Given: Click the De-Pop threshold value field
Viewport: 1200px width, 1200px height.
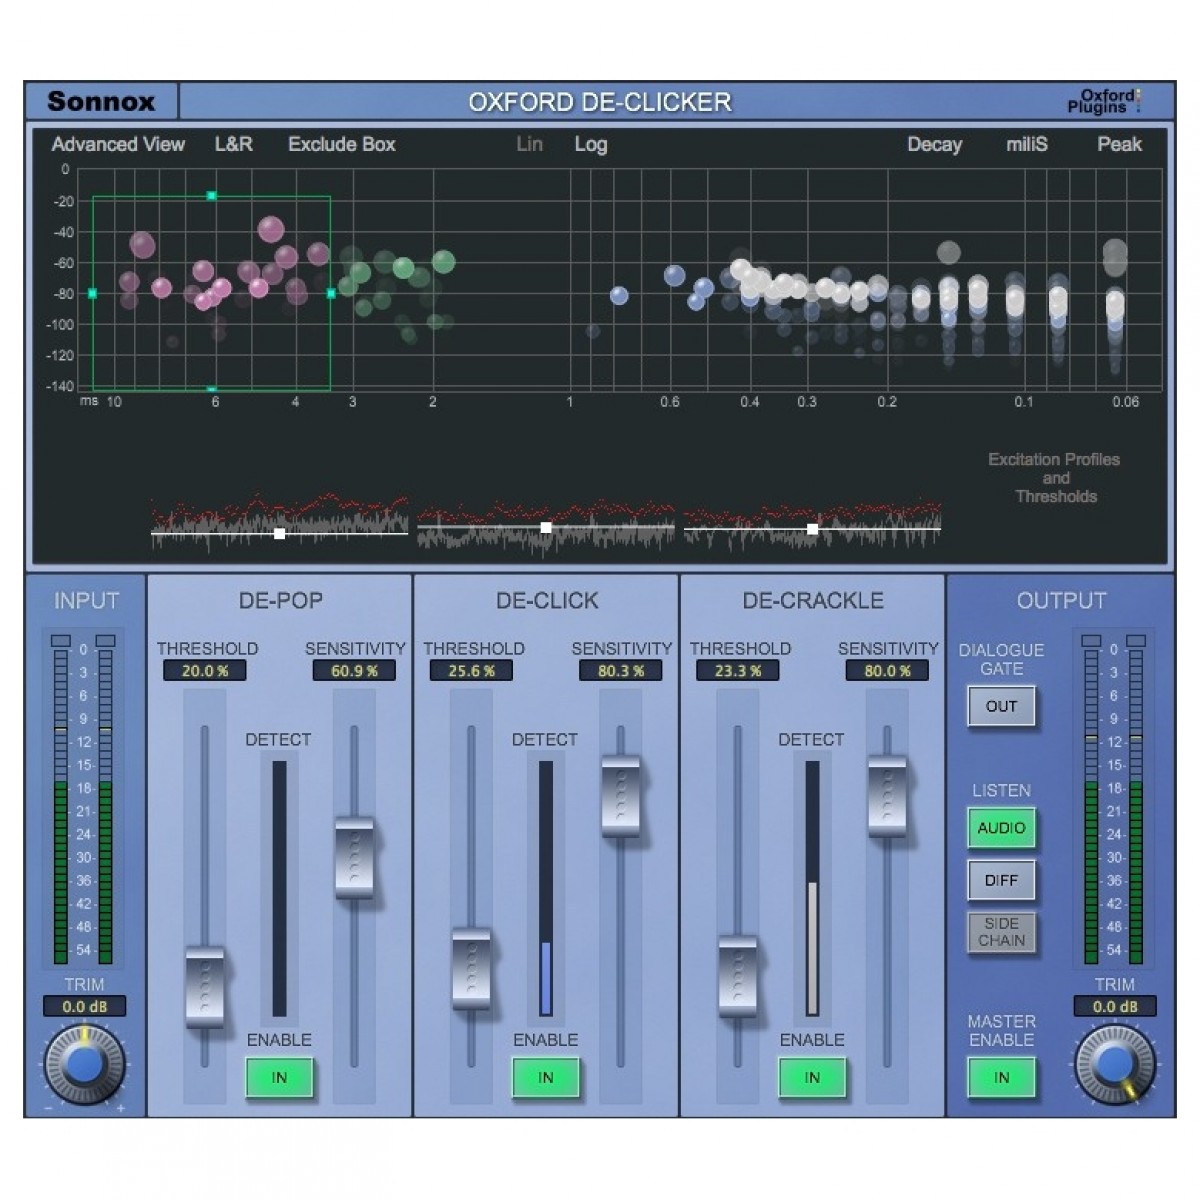Looking at the screenshot, I should pyautogui.click(x=204, y=671).
